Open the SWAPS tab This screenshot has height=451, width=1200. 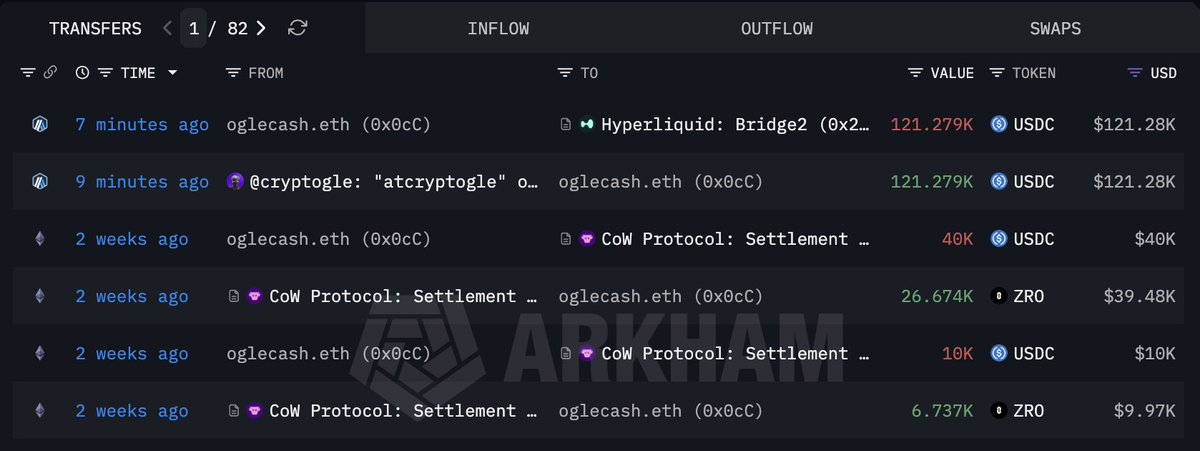click(1055, 28)
